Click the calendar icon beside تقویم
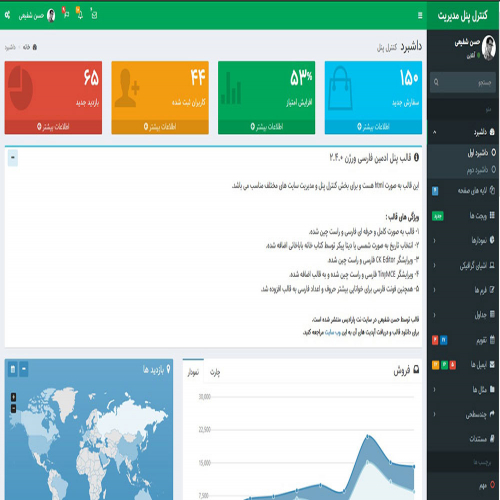This screenshot has width=500, height=500. tap(492, 340)
